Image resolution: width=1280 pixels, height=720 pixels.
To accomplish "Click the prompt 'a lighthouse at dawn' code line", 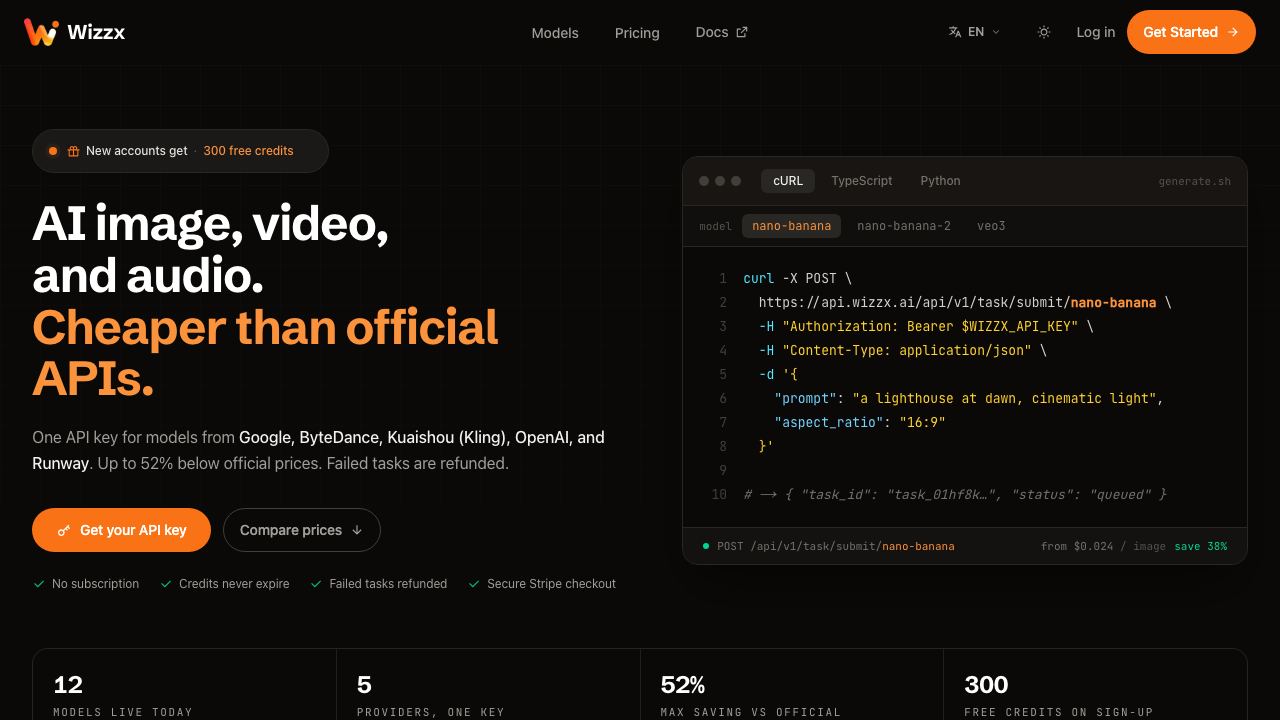I will pos(969,398).
